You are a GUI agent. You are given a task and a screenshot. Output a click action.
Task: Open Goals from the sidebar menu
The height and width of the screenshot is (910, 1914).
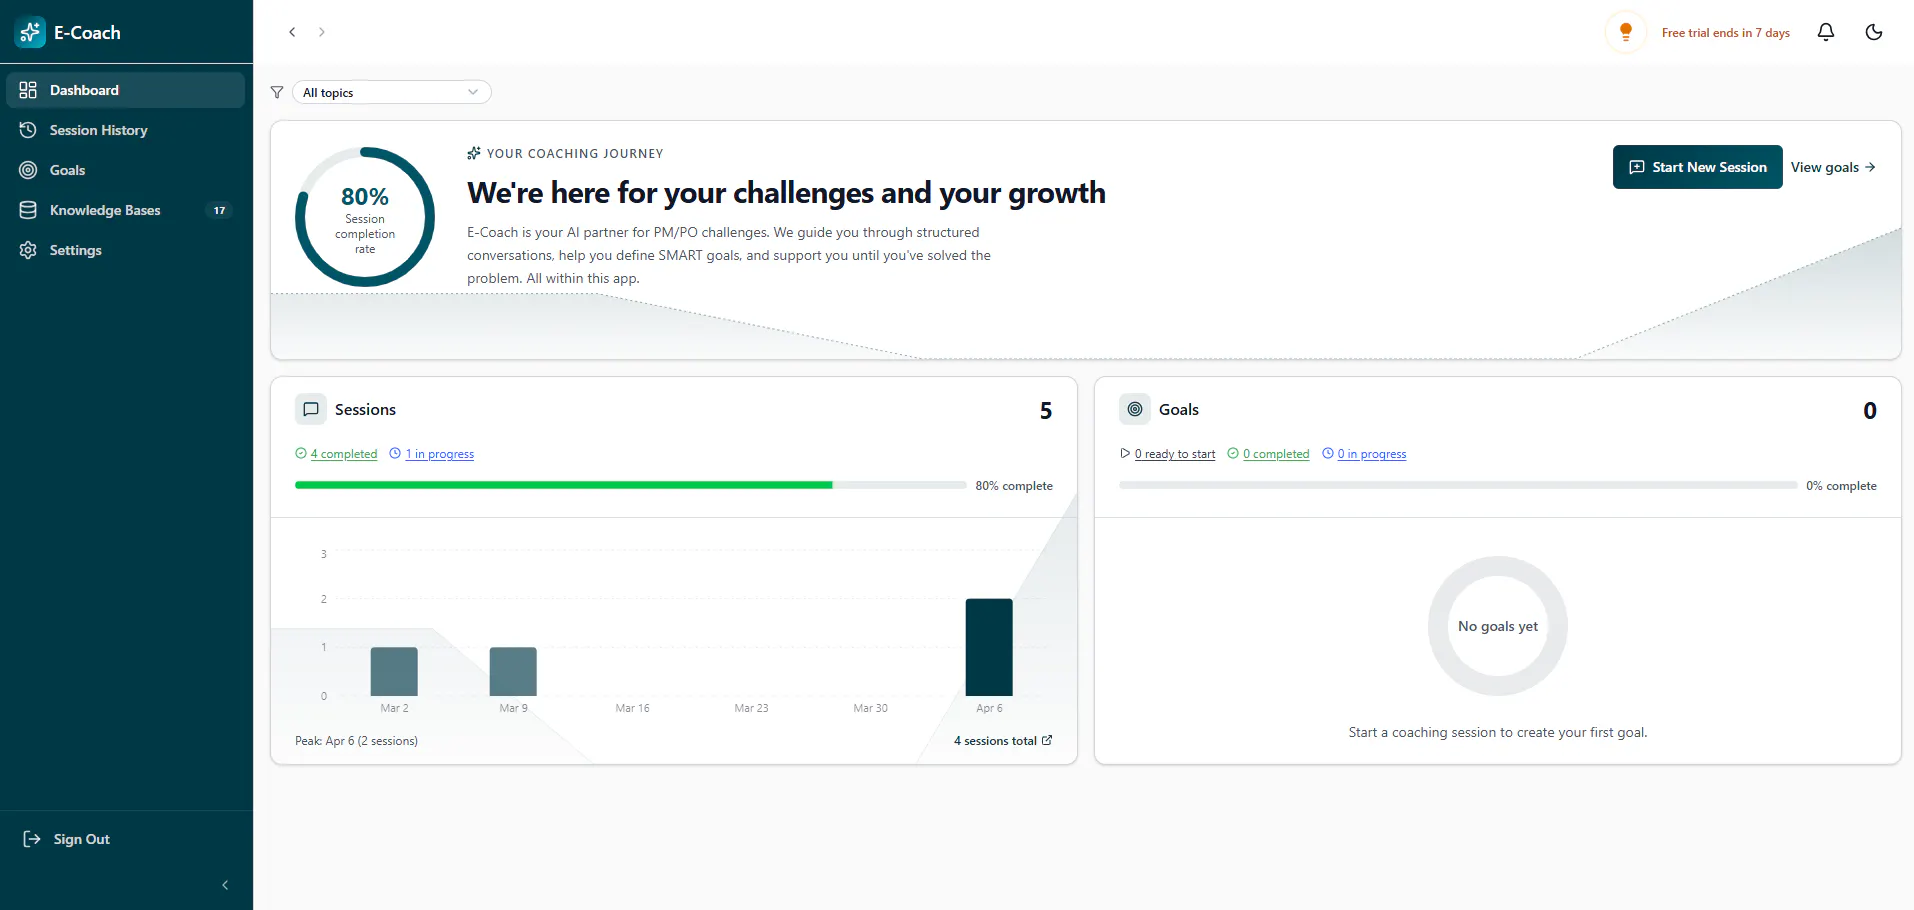(125, 170)
